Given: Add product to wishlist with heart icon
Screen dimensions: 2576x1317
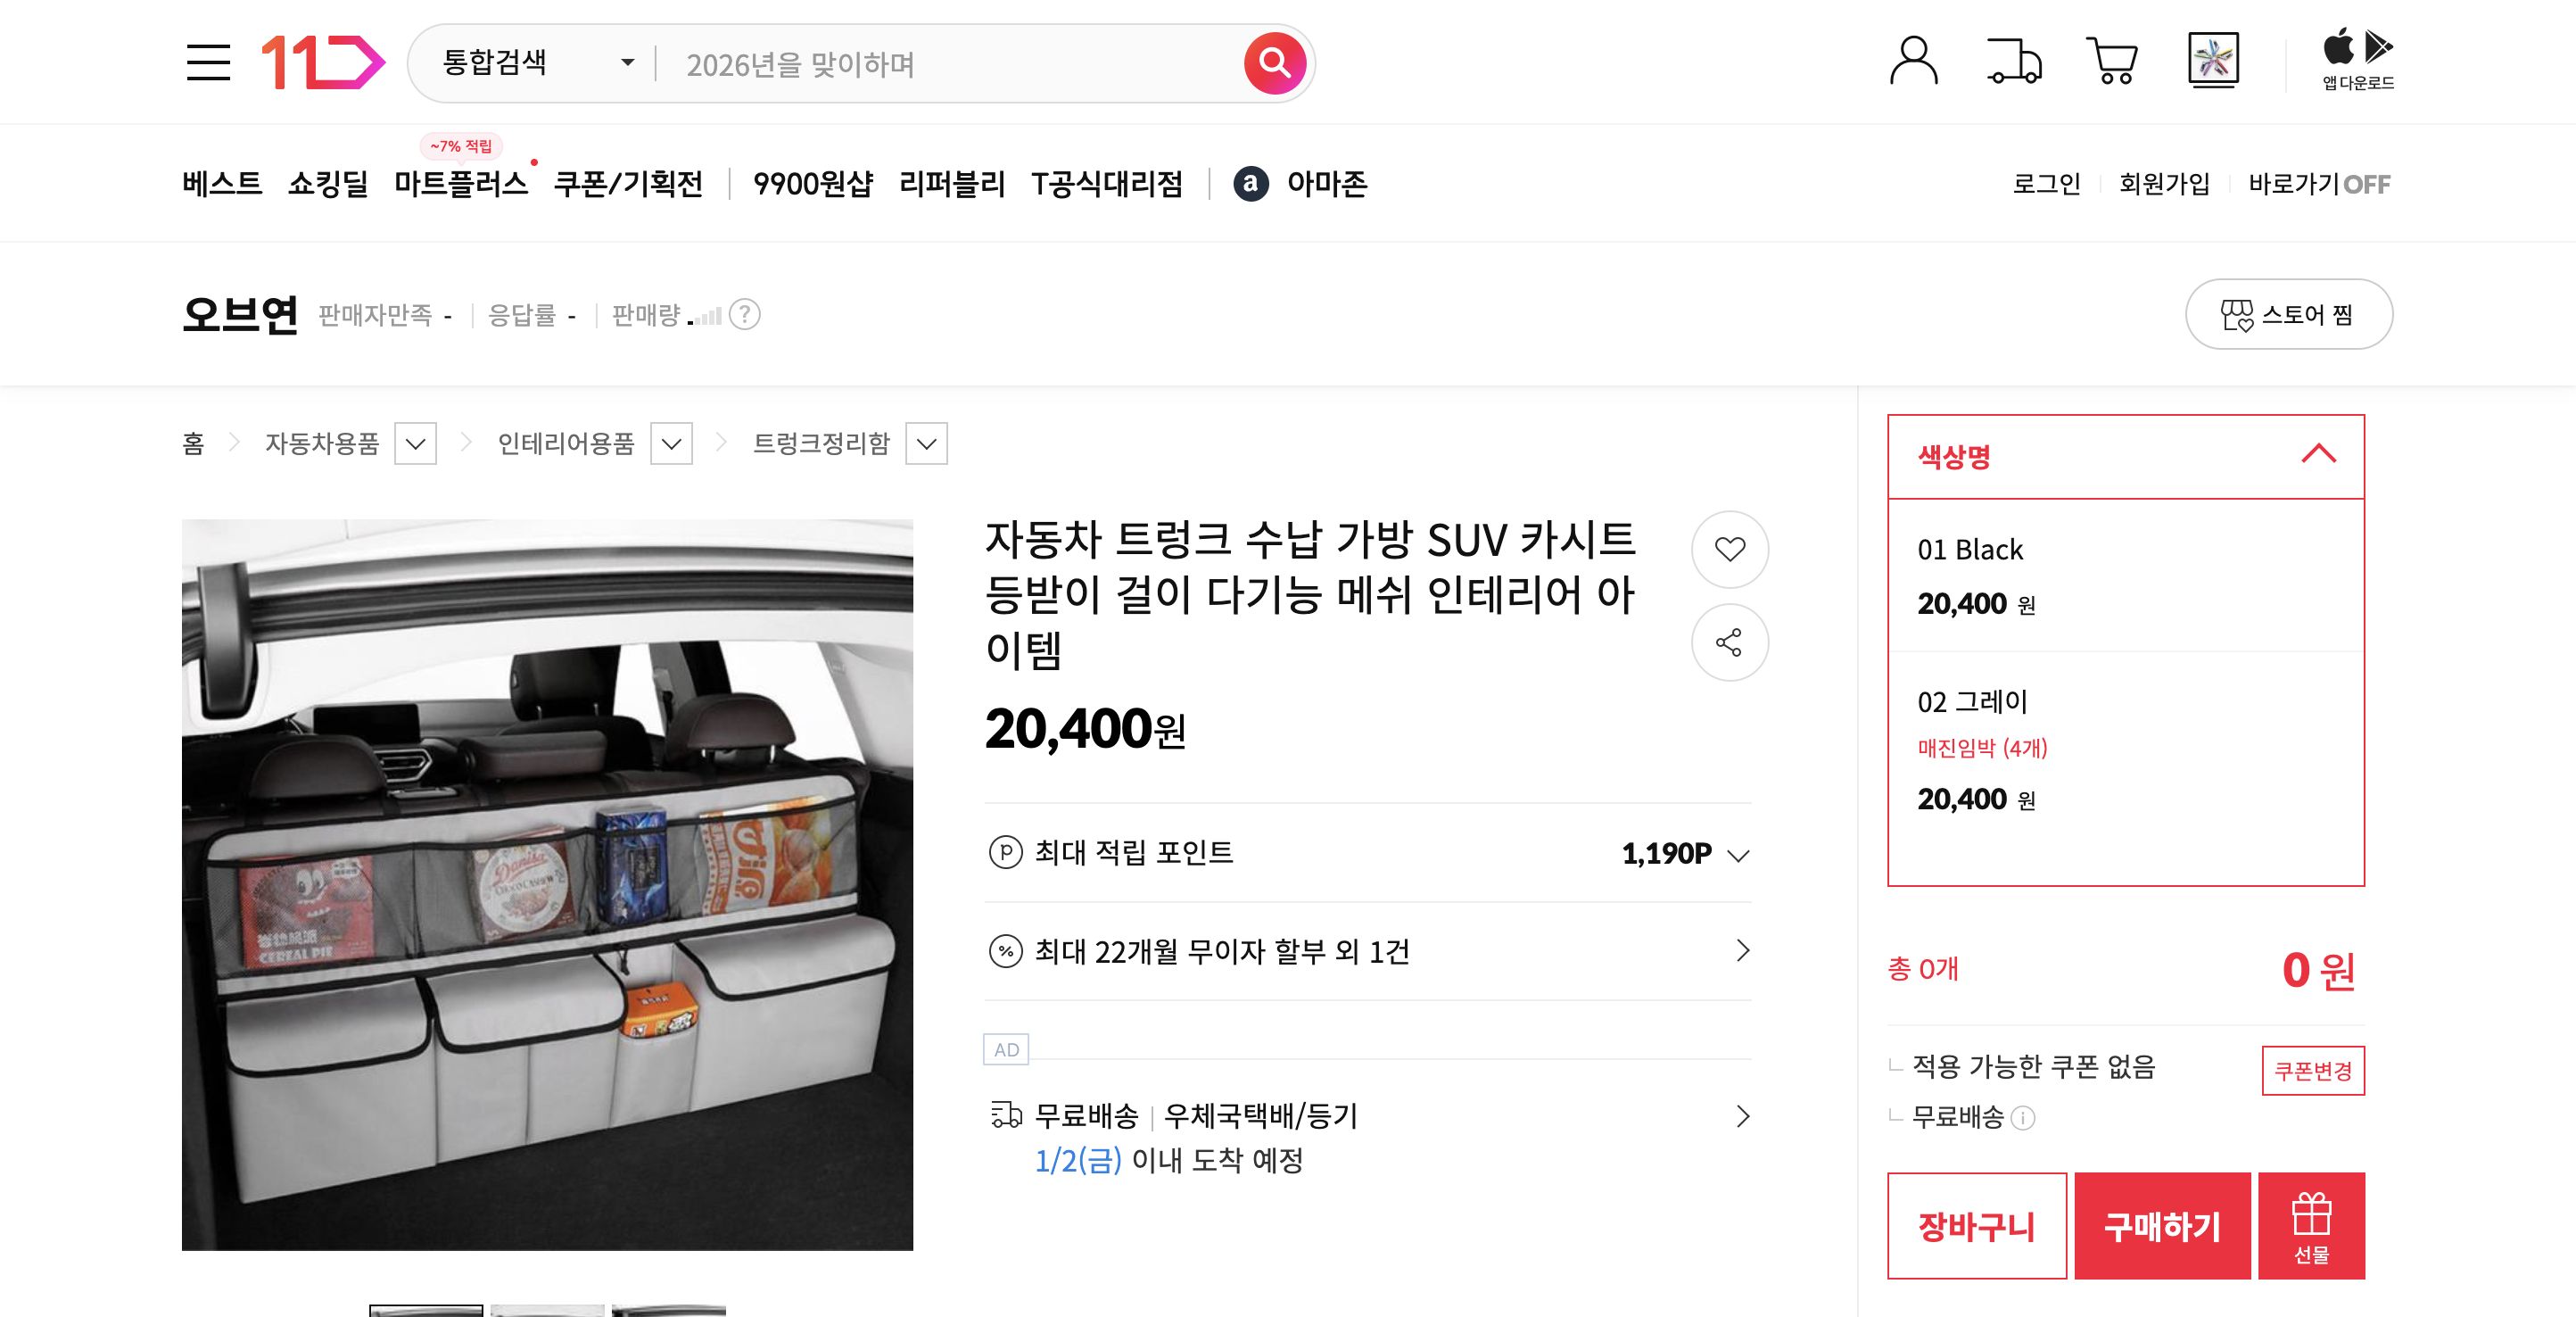Looking at the screenshot, I should pyautogui.click(x=1729, y=549).
